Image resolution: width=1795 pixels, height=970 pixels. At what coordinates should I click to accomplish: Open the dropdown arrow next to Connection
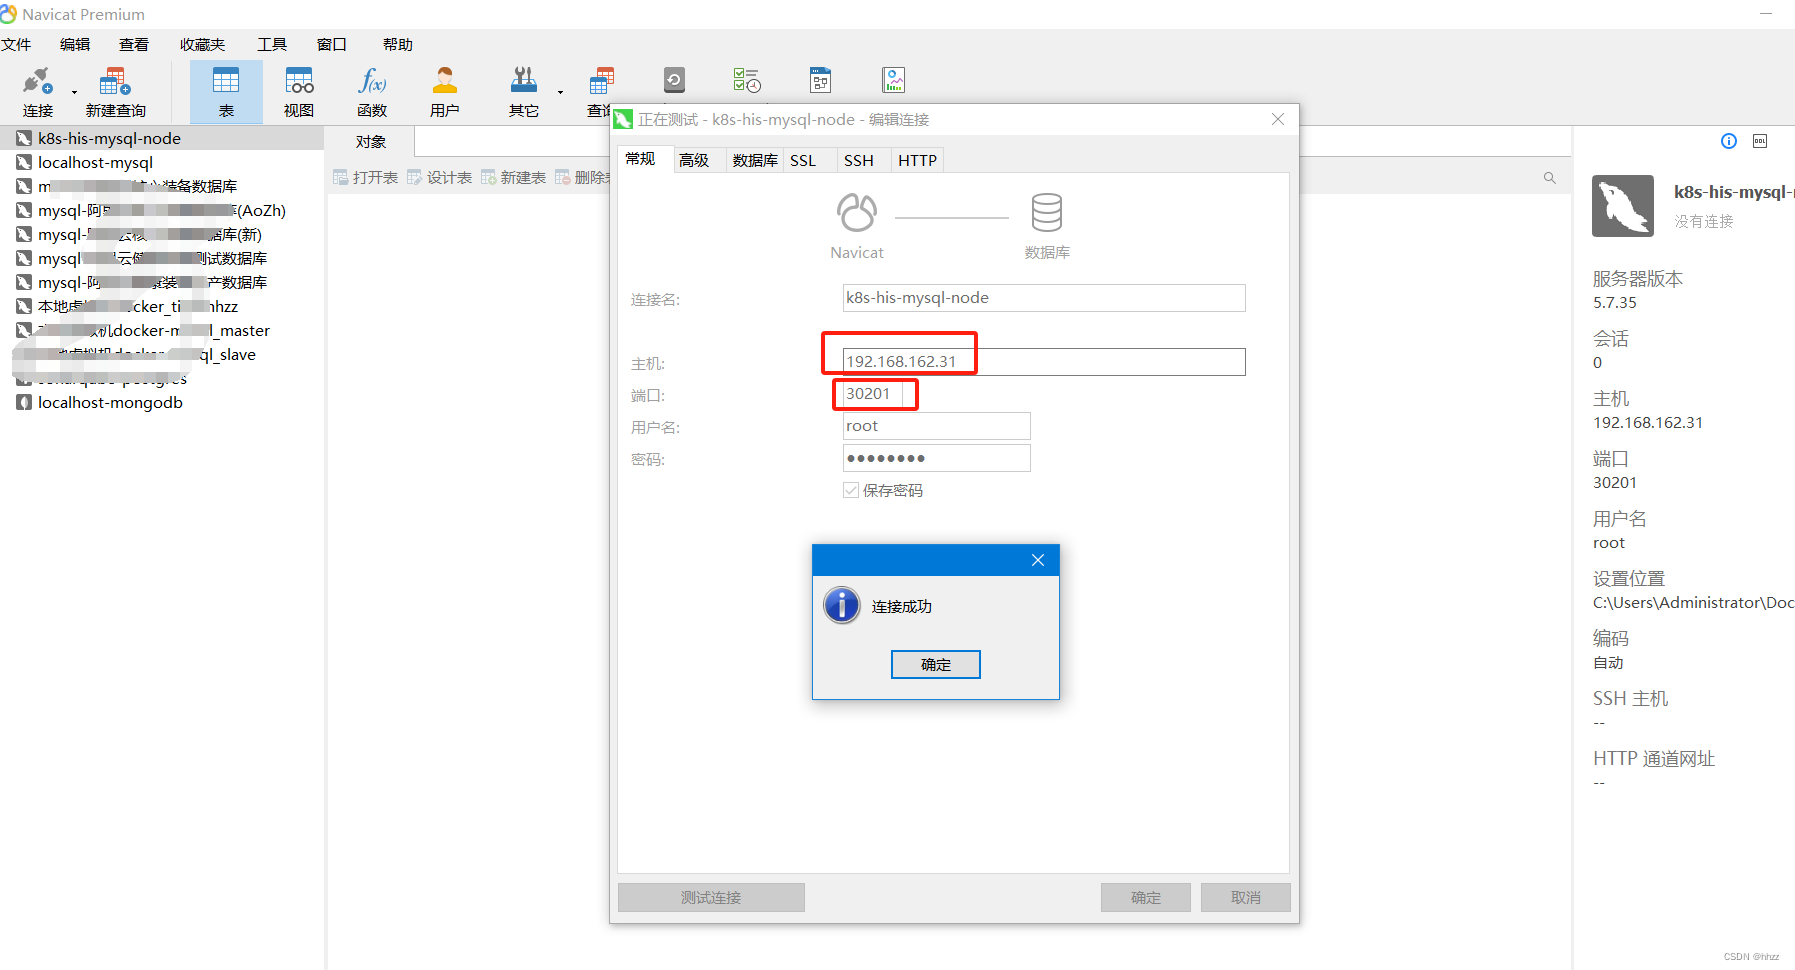point(74,93)
